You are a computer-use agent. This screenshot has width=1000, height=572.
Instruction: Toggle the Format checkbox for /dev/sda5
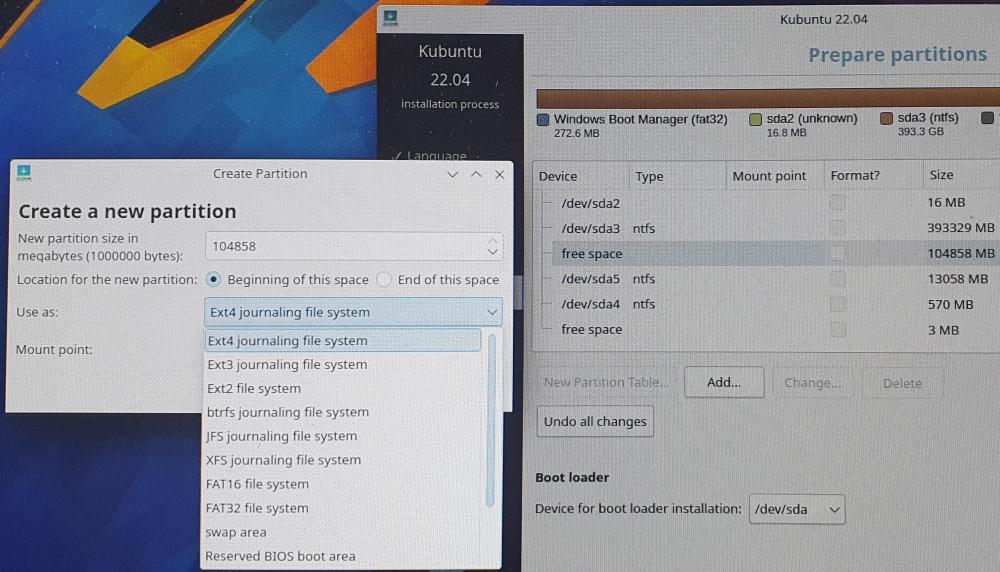(x=837, y=279)
